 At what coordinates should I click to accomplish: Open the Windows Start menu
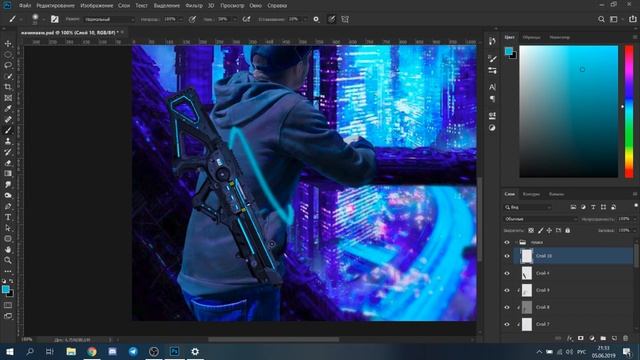tap(9, 351)
